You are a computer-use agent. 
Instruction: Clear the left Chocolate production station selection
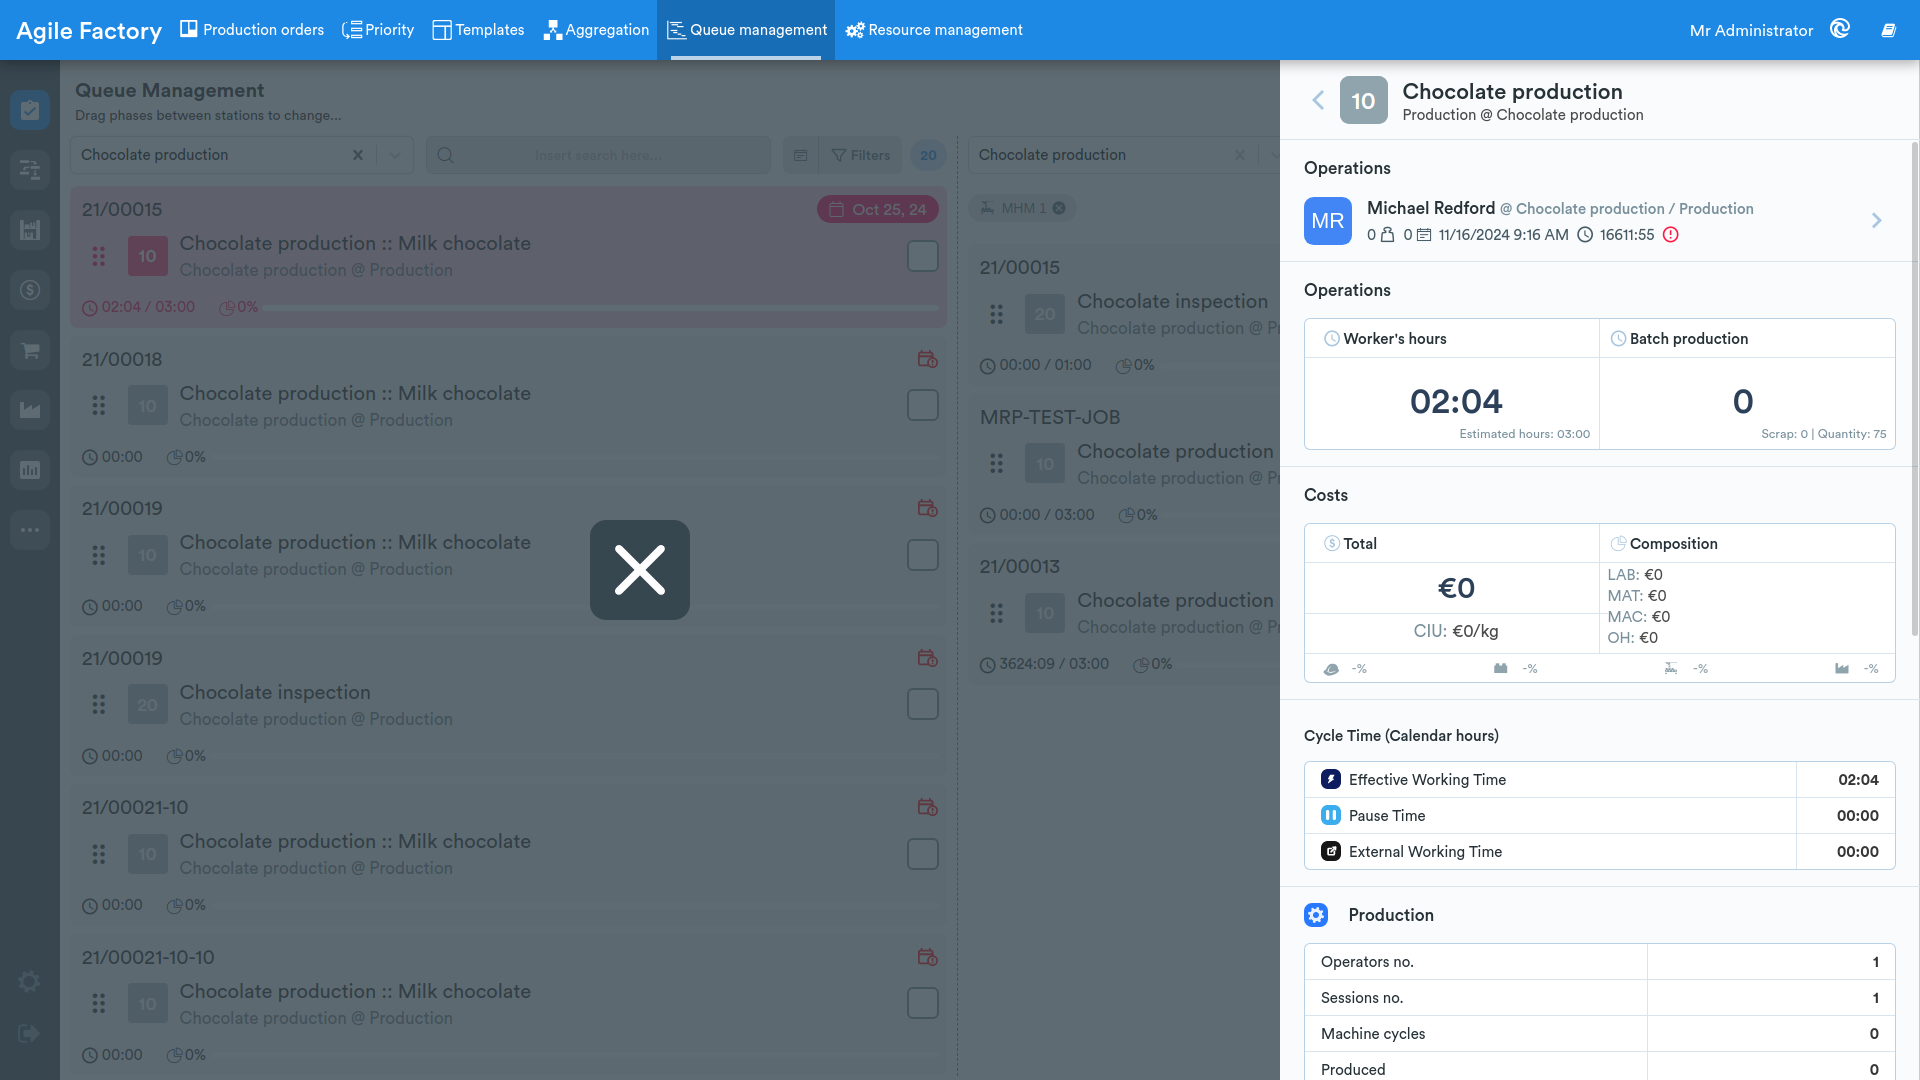point(358,155)
